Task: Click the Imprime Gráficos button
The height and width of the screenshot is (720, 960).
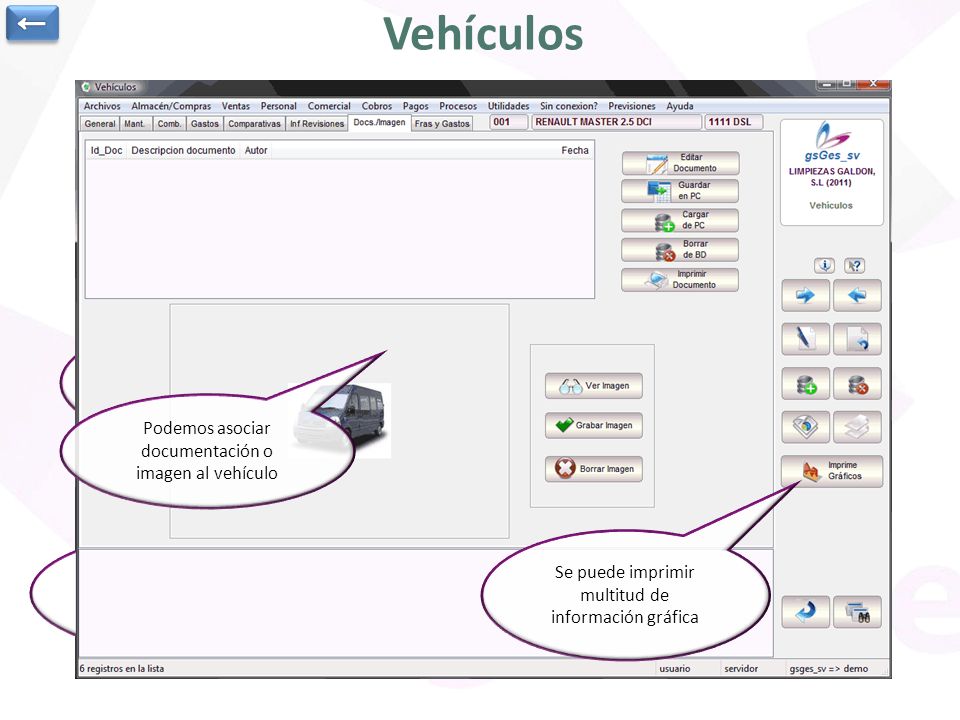Action: pyautogui.click(x=832, y=471)
